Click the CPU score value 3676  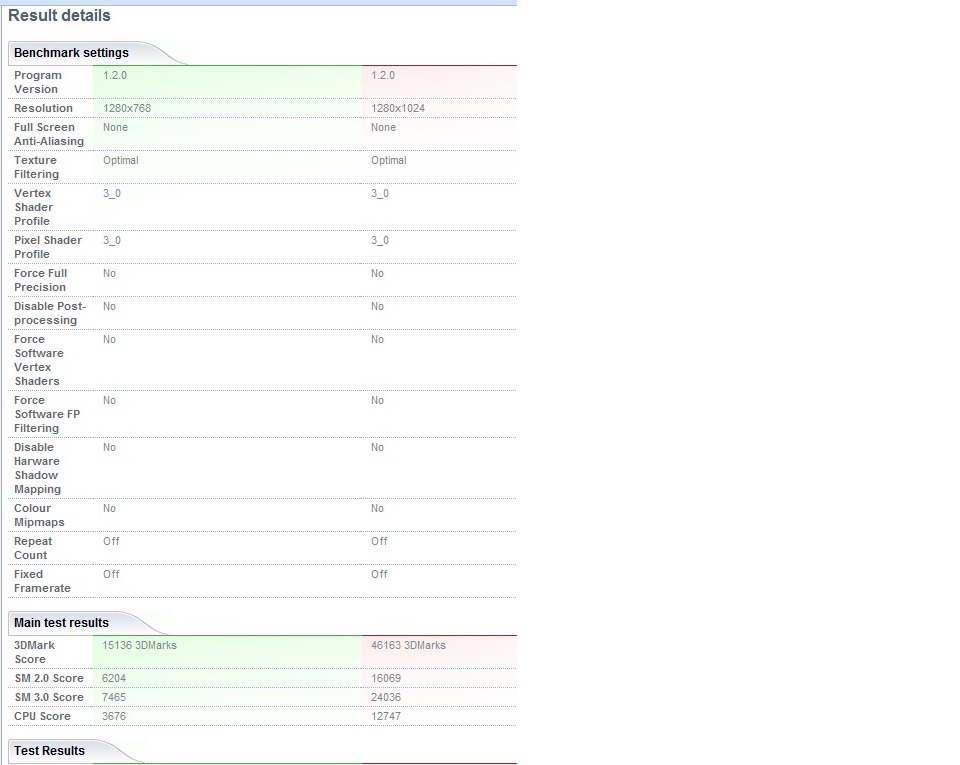[114, 716]
